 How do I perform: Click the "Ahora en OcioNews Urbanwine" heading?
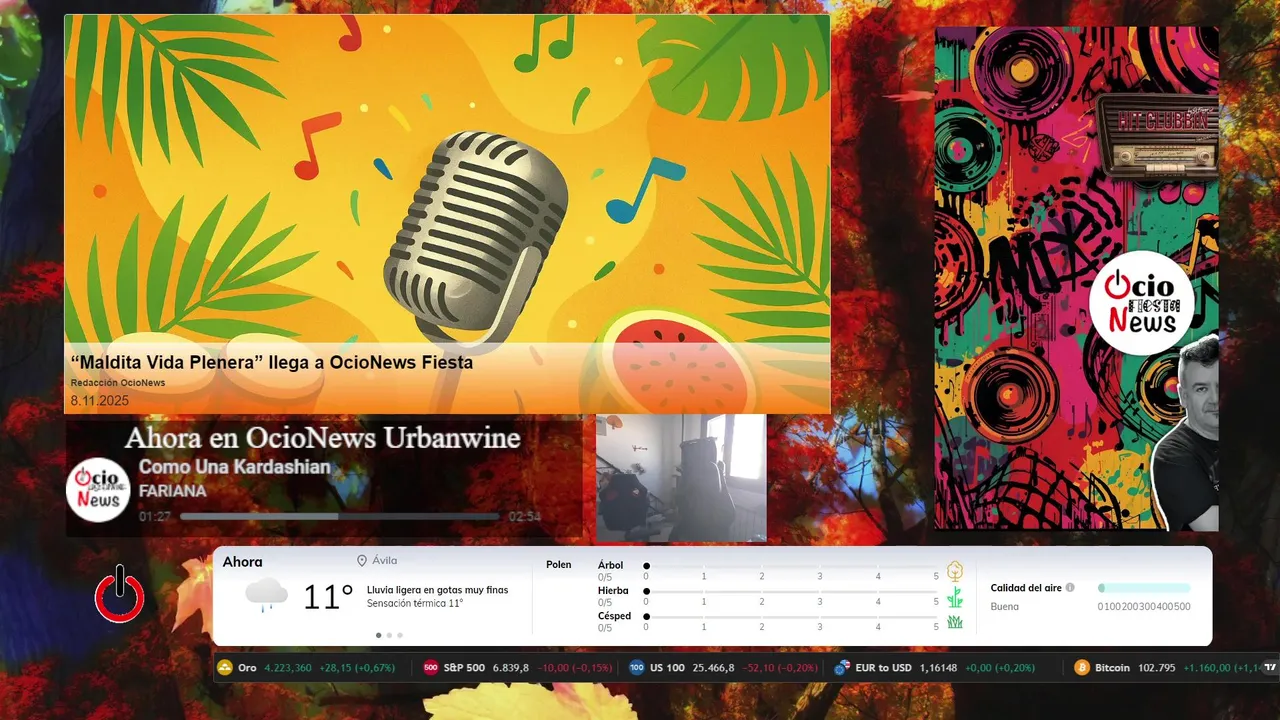pyautogui.click(x=322, y=438)
